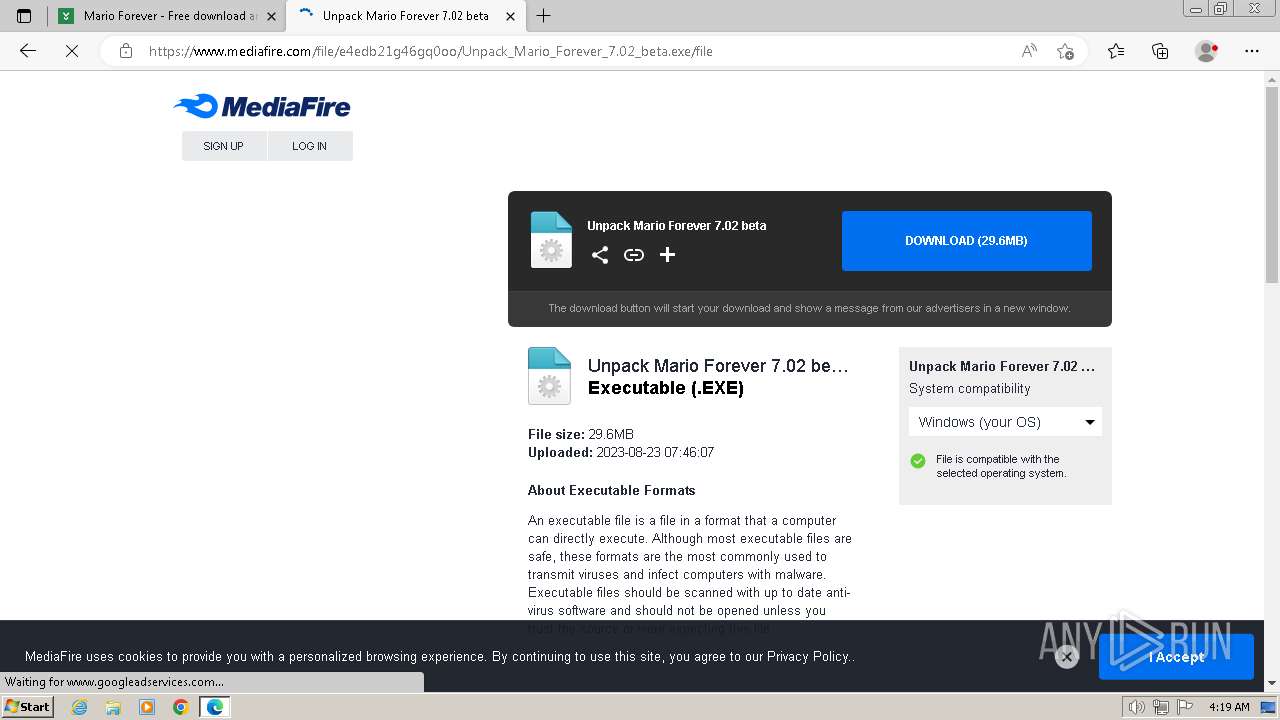Viewport: 1280px width, 720px height.
Task: Click the read aloud icon in address bar
Action: [1029, 51]
